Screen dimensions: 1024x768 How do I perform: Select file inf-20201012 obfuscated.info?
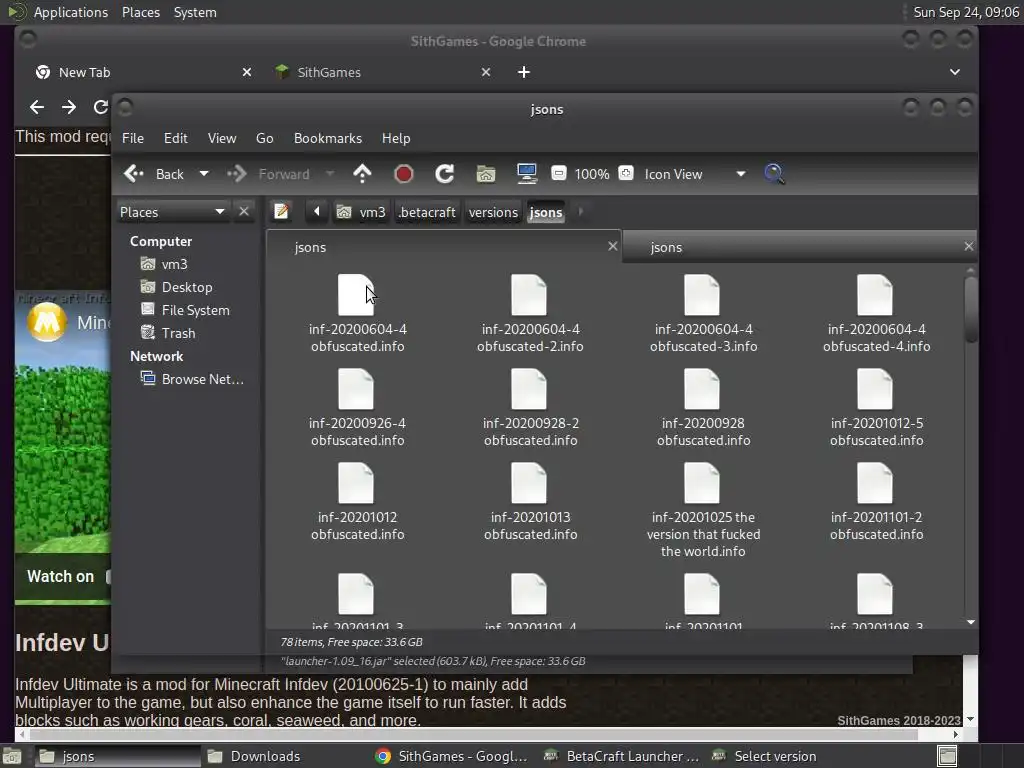pos(357,502)
